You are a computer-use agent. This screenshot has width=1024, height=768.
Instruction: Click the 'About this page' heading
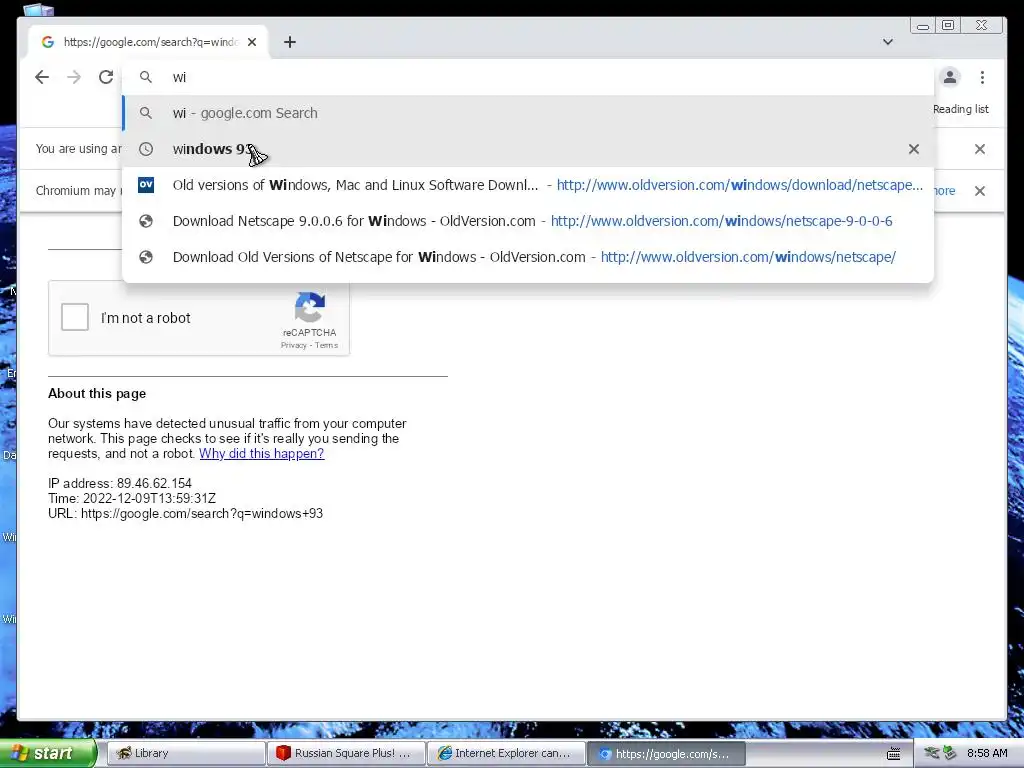(x=97, y=393)
